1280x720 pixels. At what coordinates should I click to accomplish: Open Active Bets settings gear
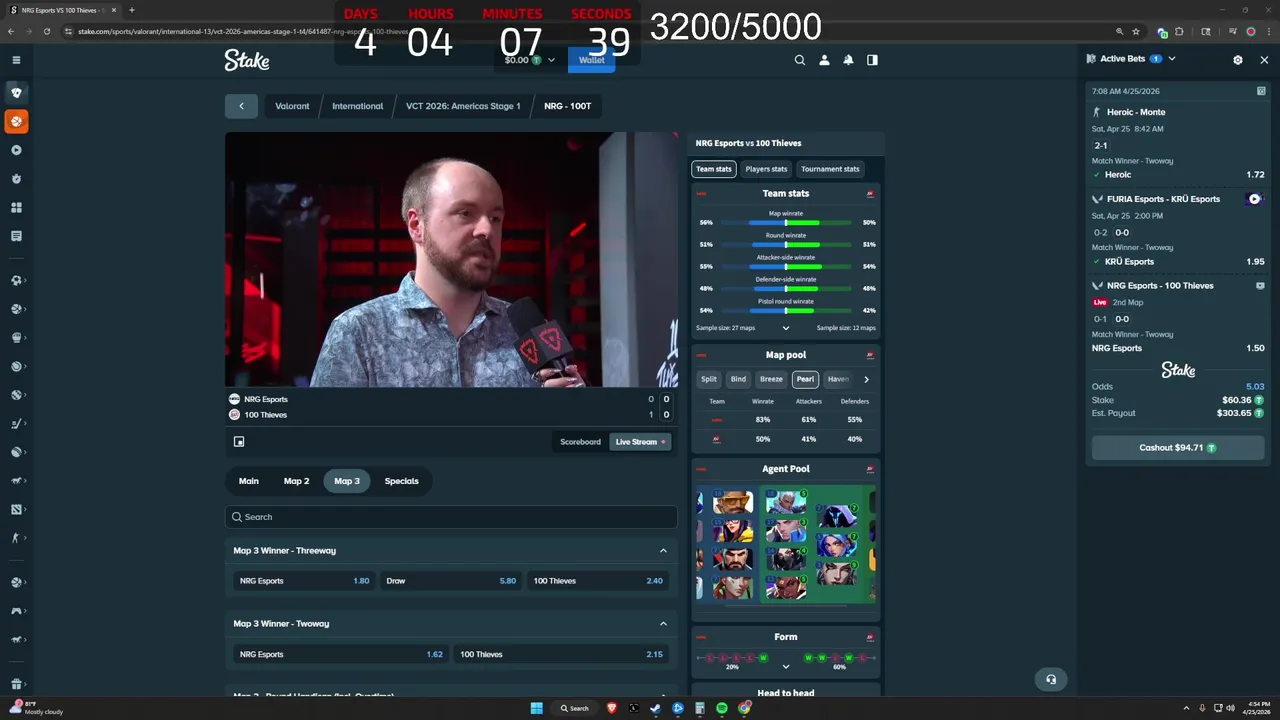pyautogui.click(x=1238, y=60)
